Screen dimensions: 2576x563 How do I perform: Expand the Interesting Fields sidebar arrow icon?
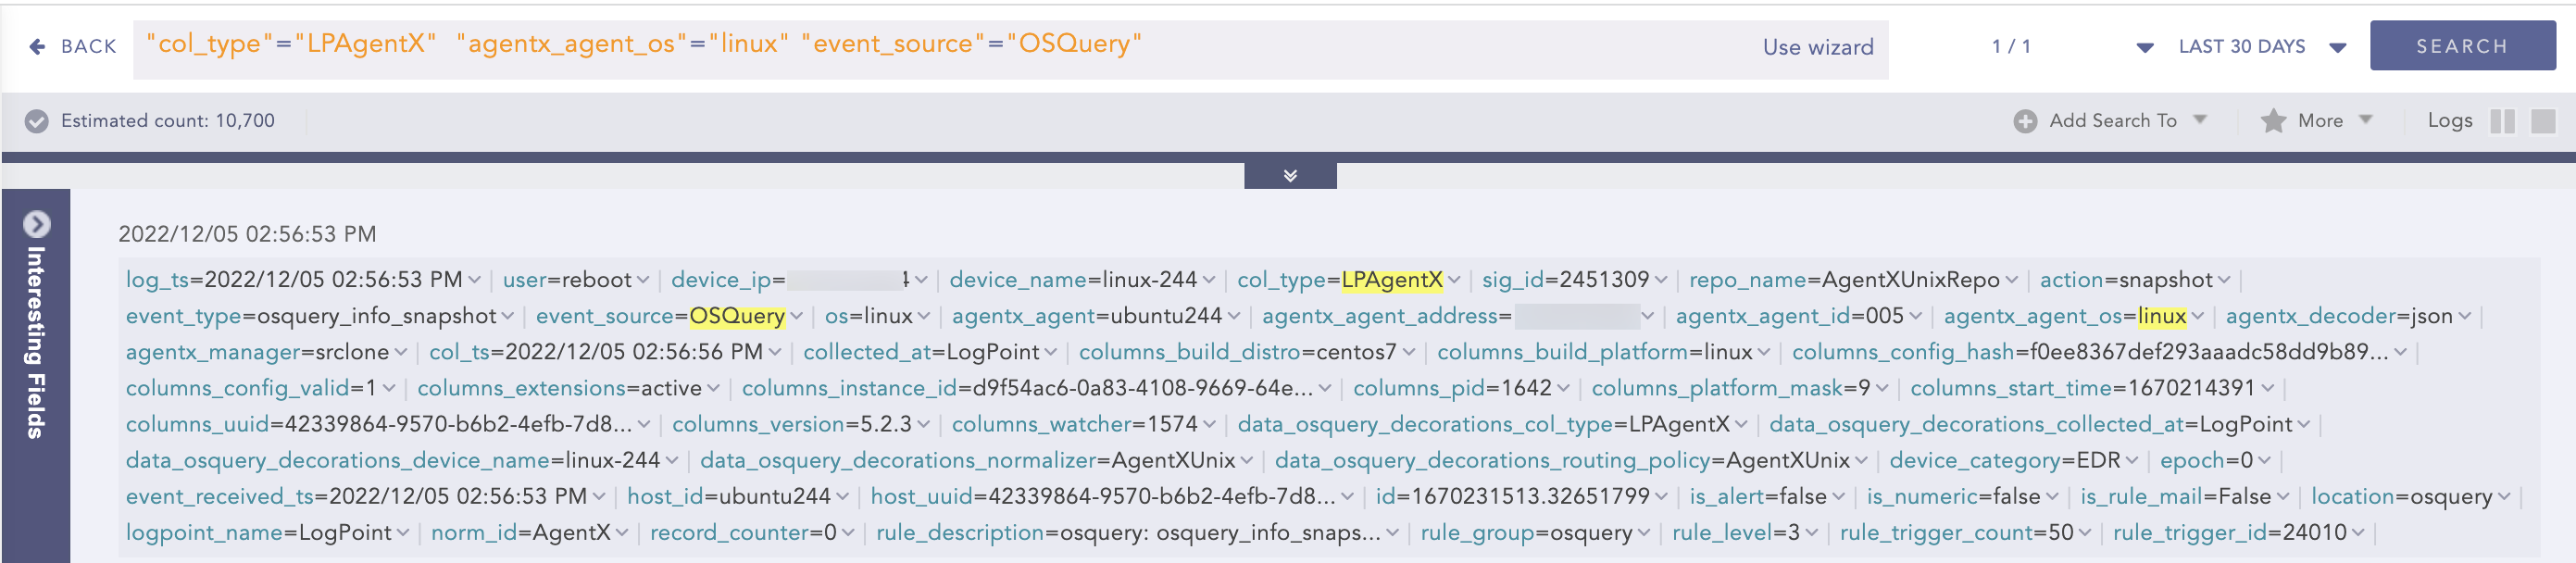tap(37, 223)
